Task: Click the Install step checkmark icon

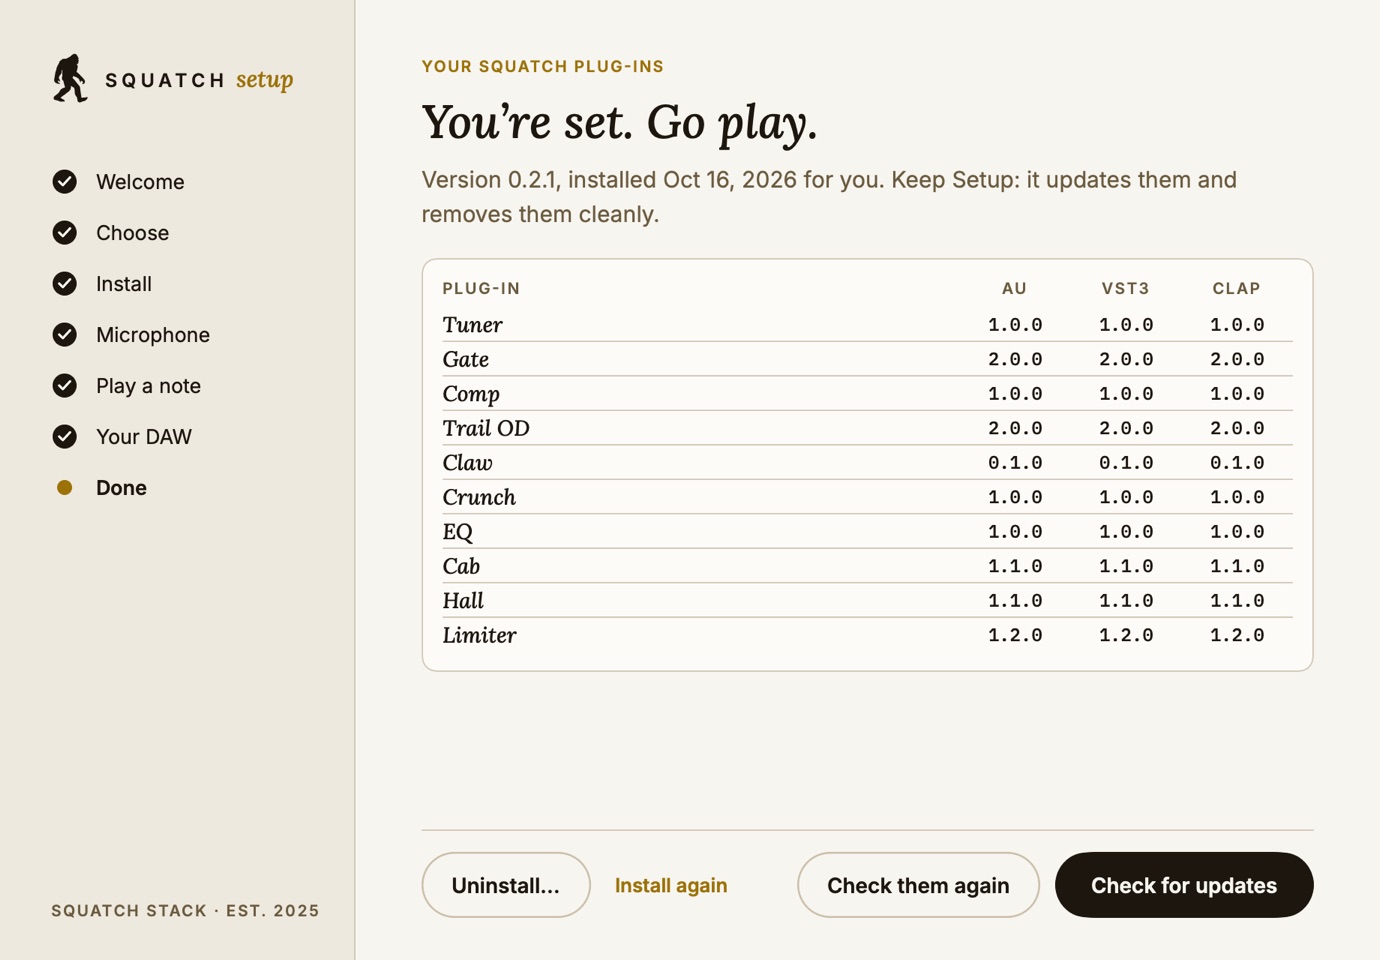Action: [65, 284]
